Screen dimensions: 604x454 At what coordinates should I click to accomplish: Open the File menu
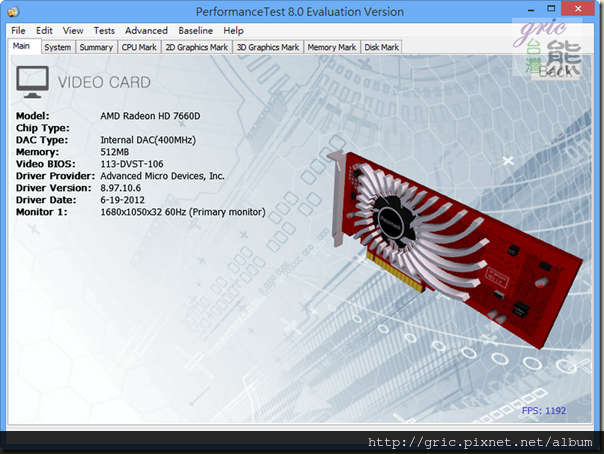tap(18, 30)
